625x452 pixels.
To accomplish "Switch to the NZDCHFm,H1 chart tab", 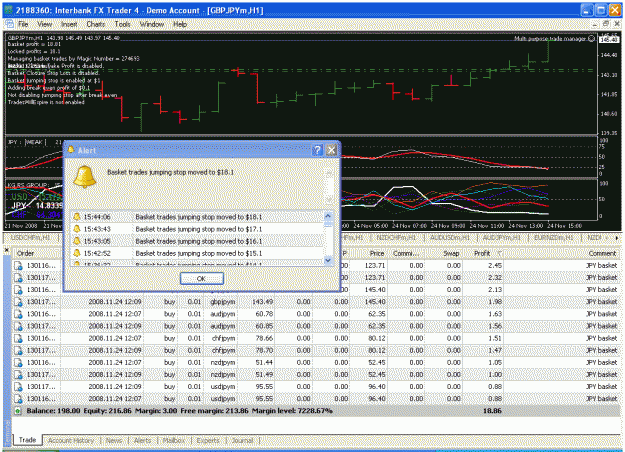I will [396, 238].
